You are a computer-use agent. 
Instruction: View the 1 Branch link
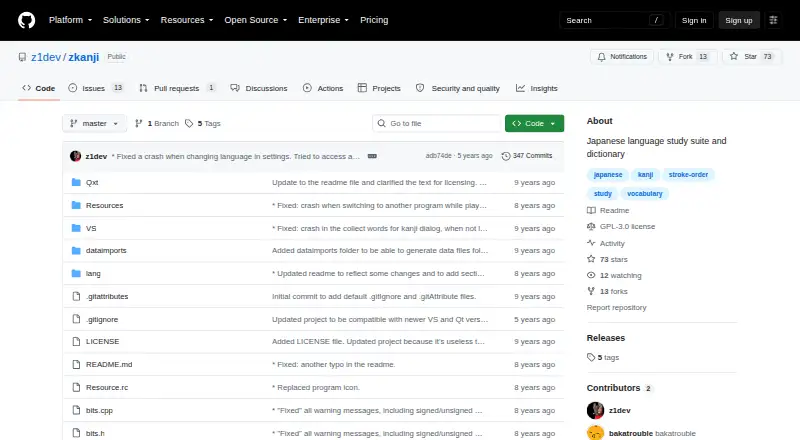(x=157, y=124)
